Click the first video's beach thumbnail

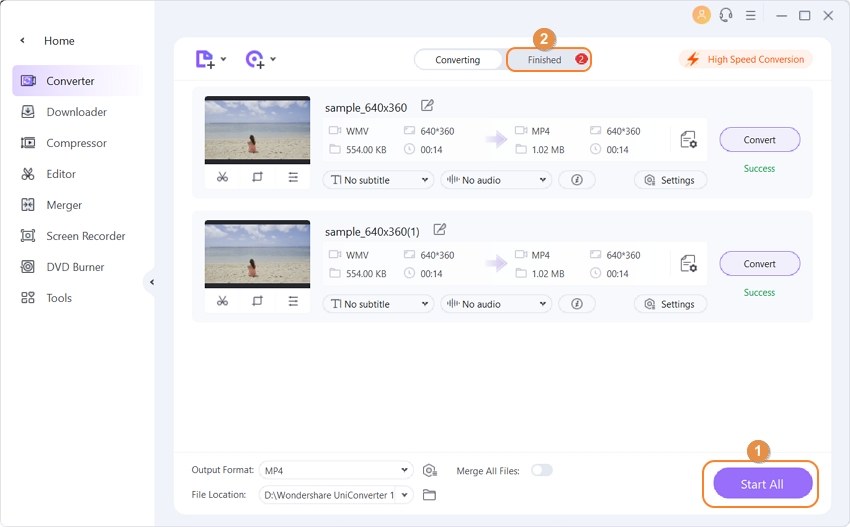(x=257, y=130)
